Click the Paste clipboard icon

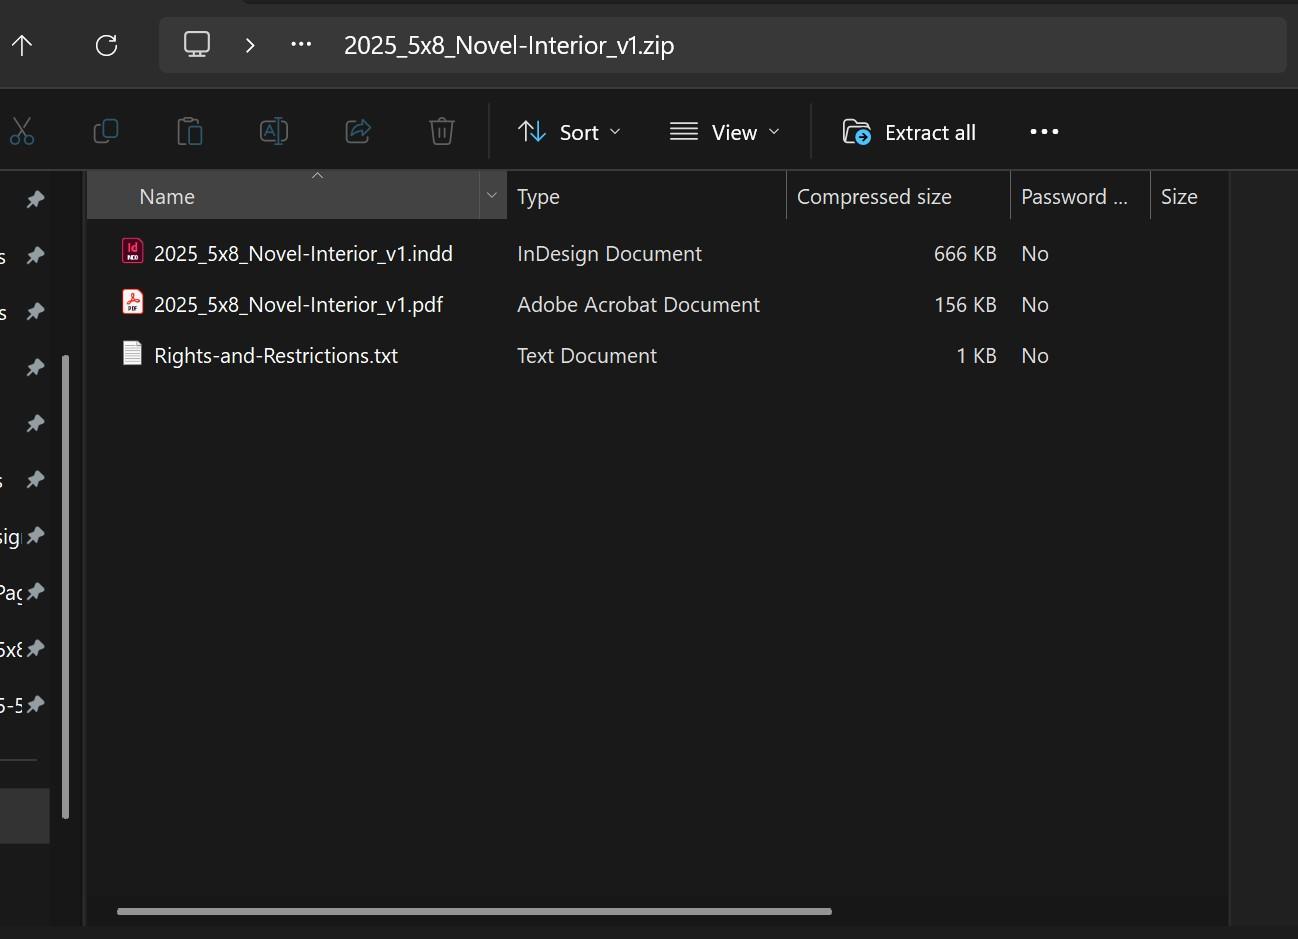190,132
